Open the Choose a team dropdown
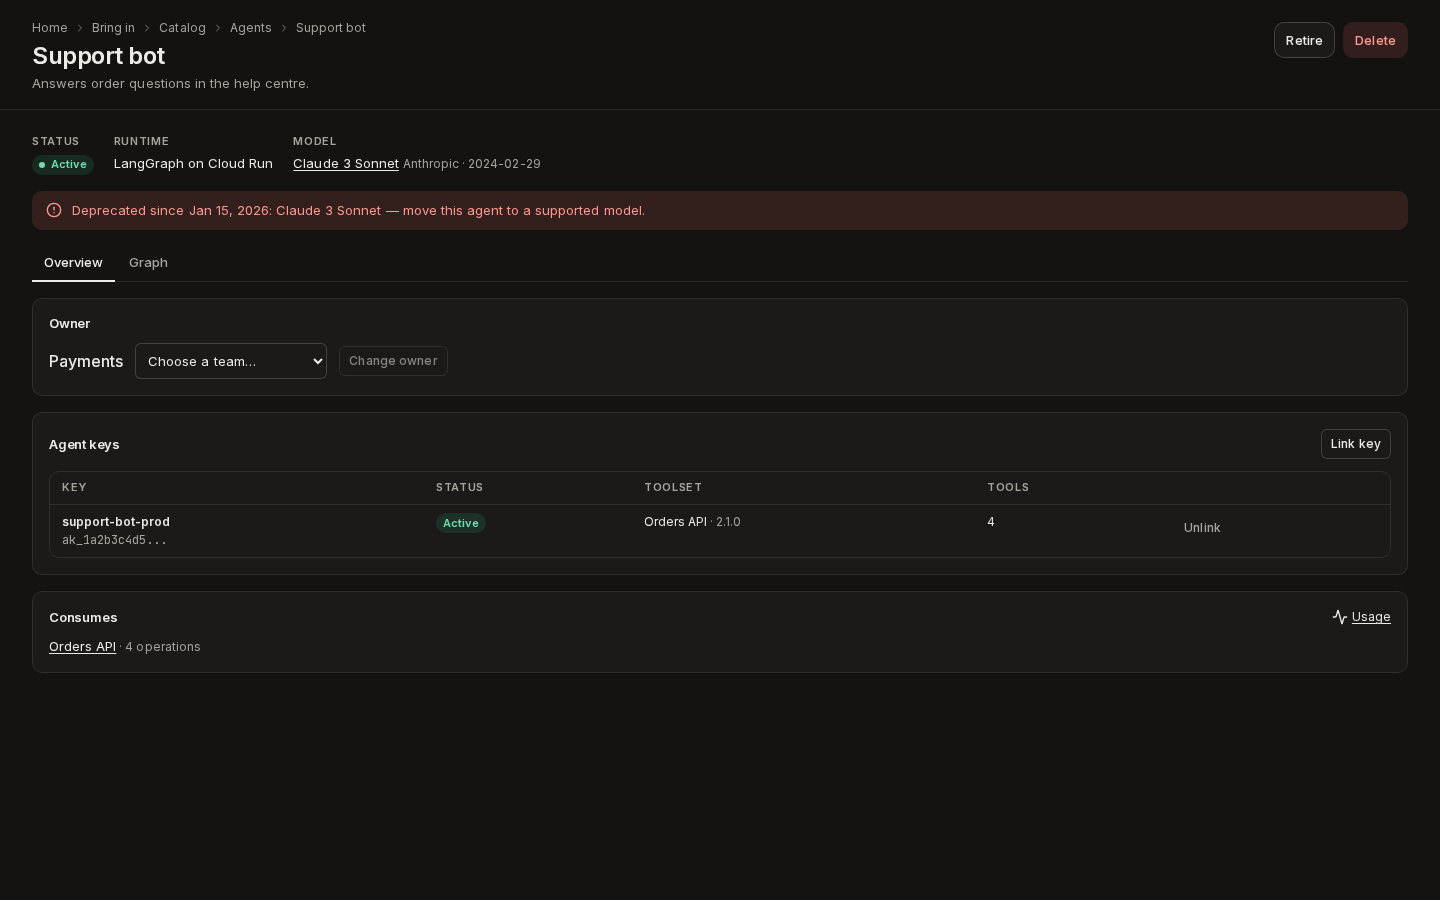1440x900 pixels. (231, 361)
